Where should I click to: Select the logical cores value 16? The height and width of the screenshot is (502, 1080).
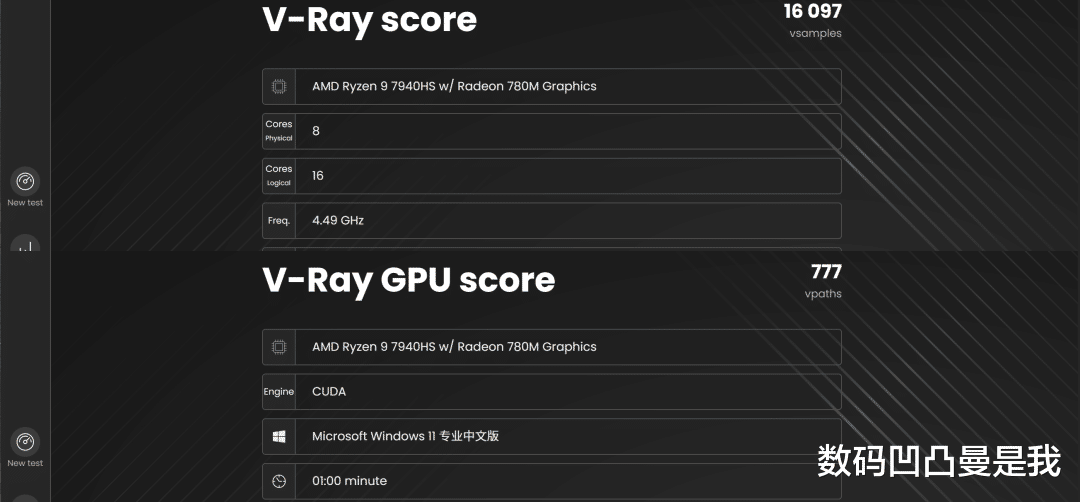click(x=318, y=176)
